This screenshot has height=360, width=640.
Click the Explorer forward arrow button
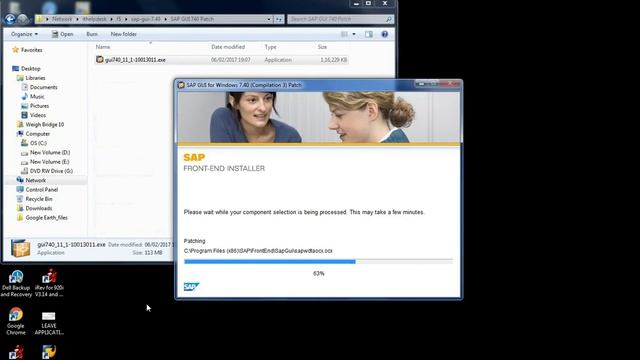(x=23, y=19)
